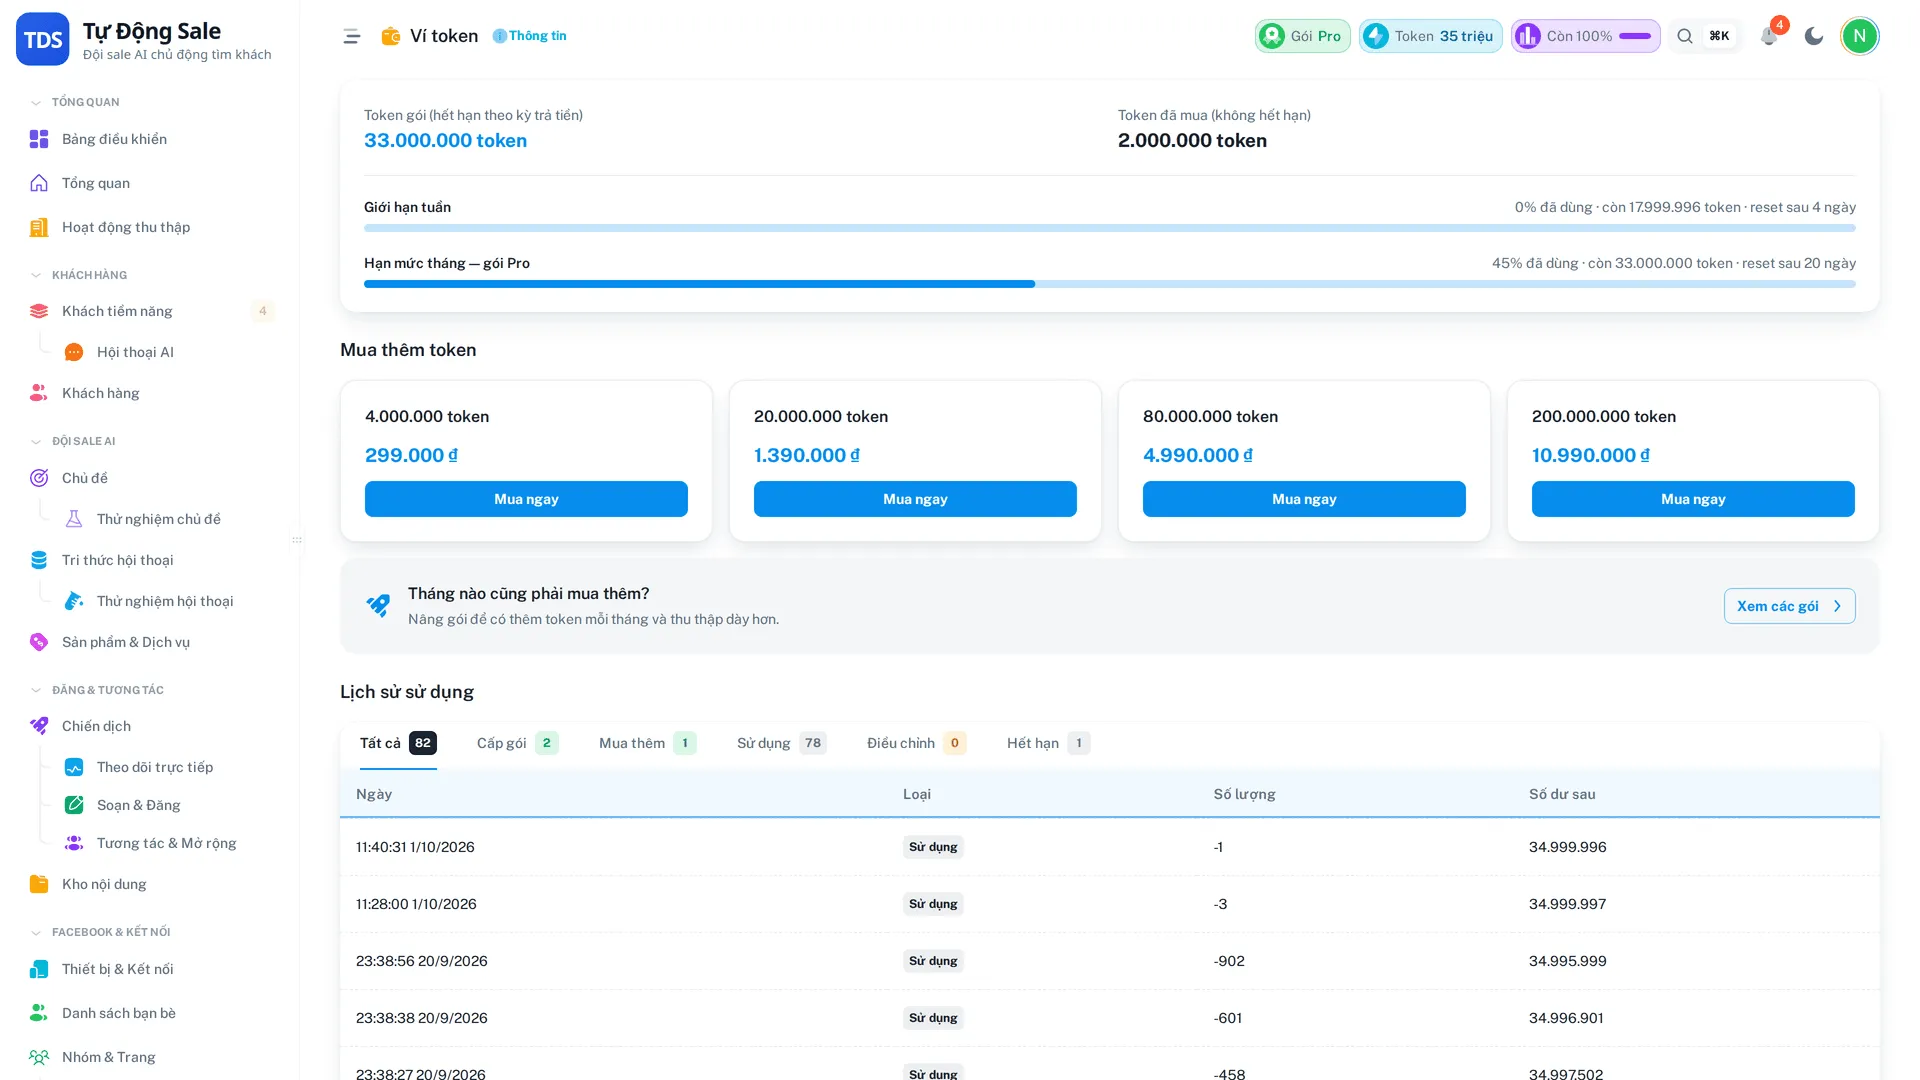Screen dimensions: 1920x1080
Task: Open Hội thoại AI chat icon
Action: click(x=74, y=352)
